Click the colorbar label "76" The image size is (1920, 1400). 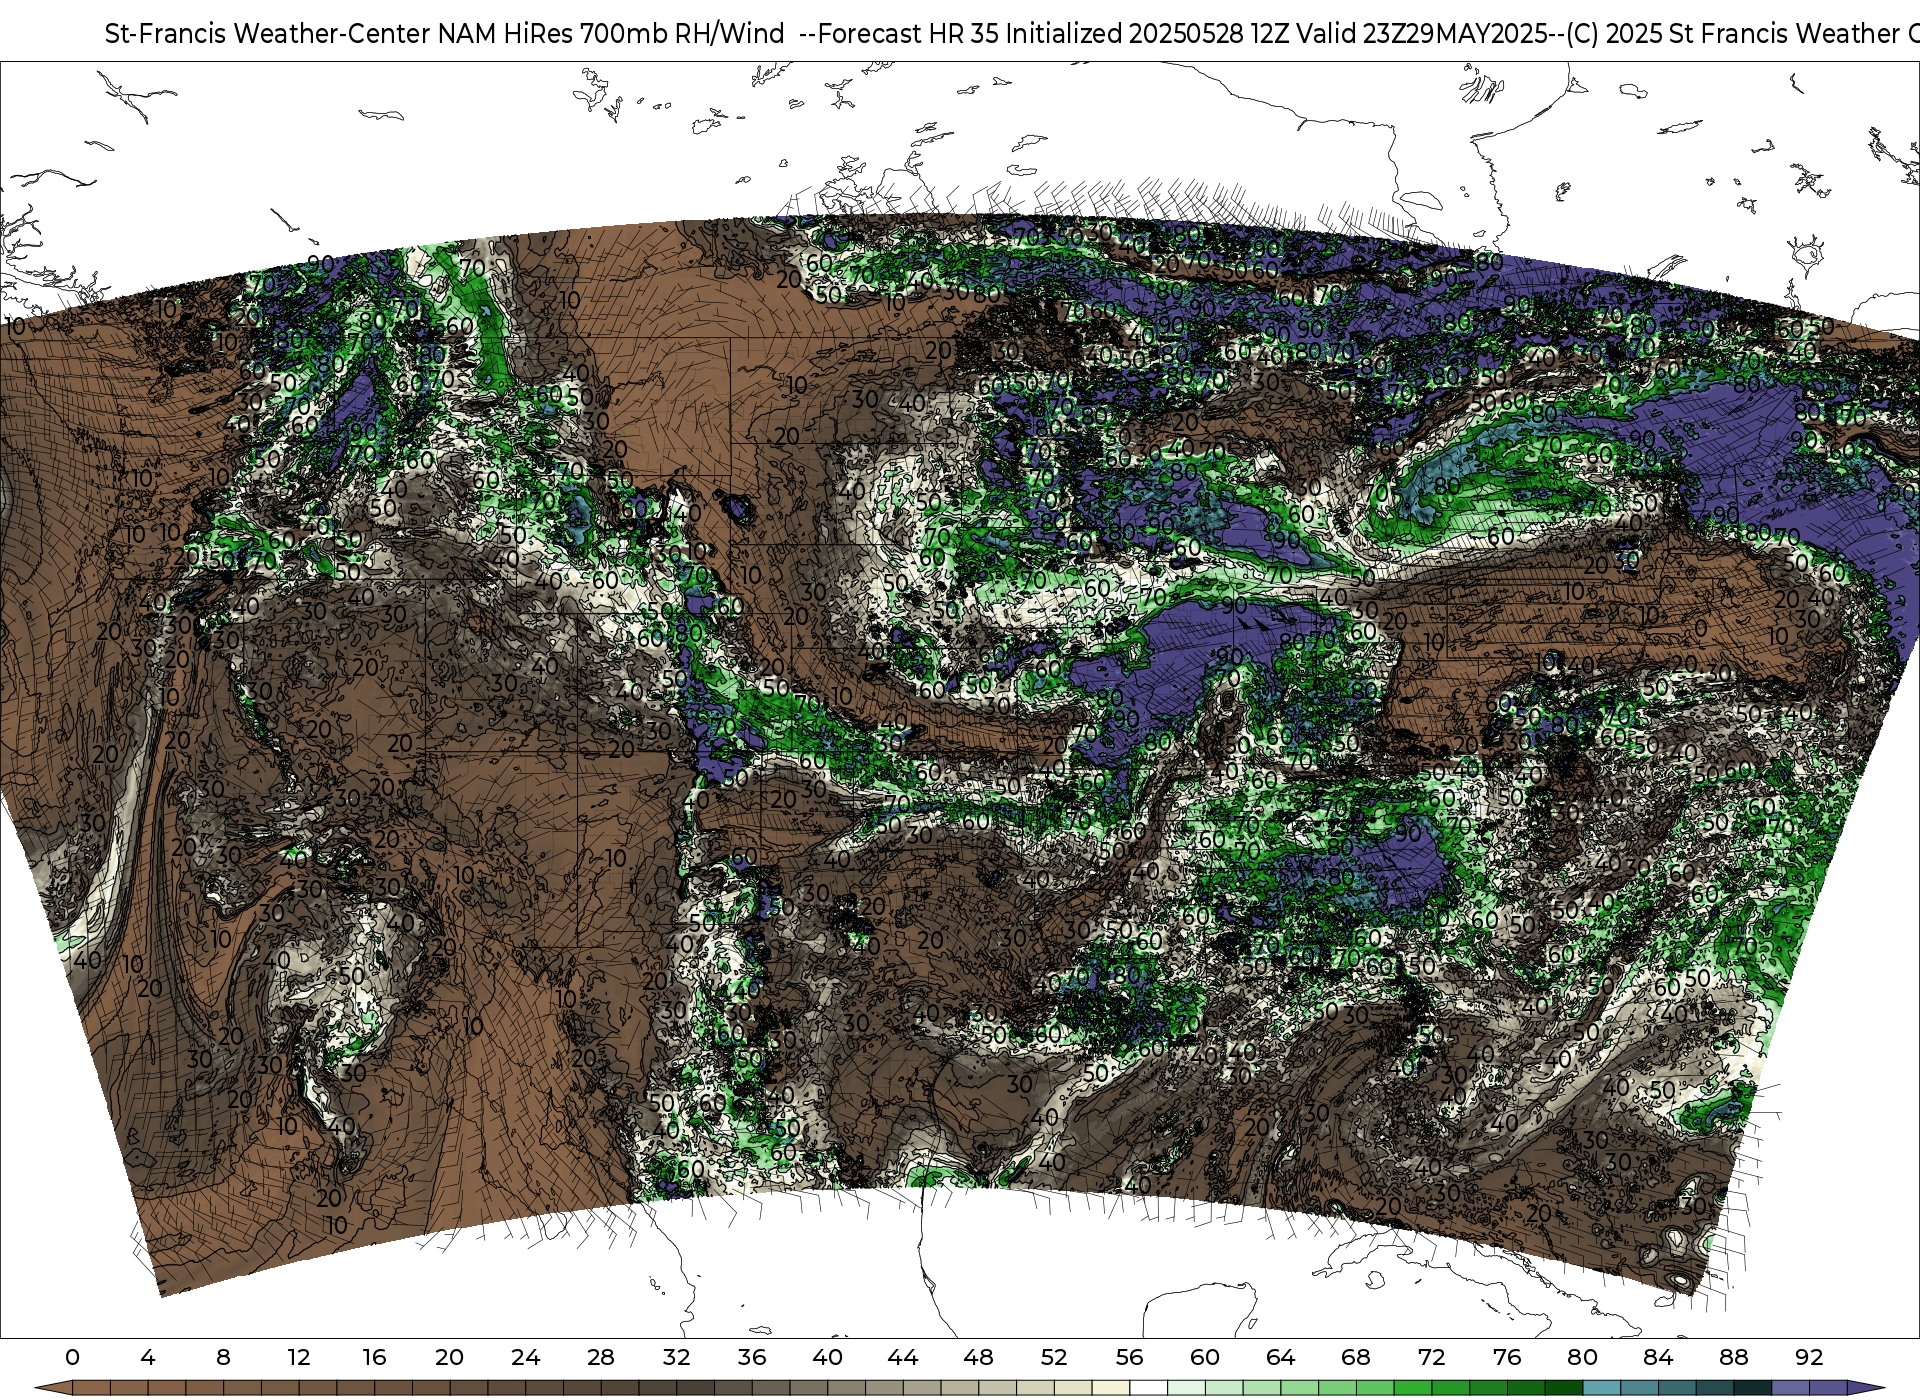coord(1507,1357)
